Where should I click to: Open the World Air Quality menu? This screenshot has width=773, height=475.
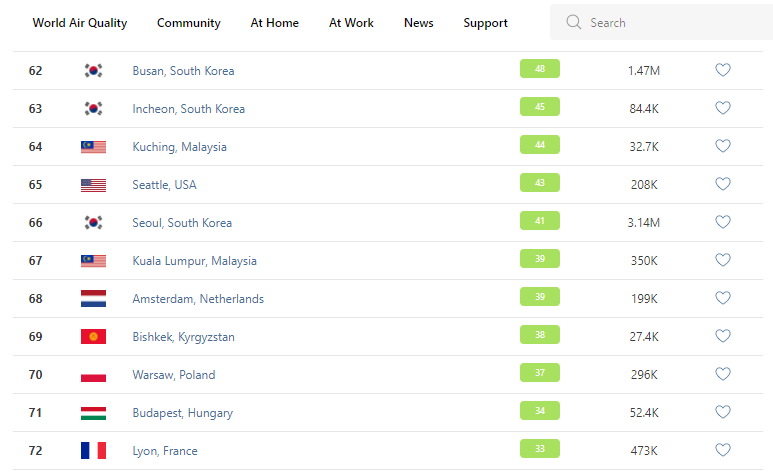pos(80,23)
